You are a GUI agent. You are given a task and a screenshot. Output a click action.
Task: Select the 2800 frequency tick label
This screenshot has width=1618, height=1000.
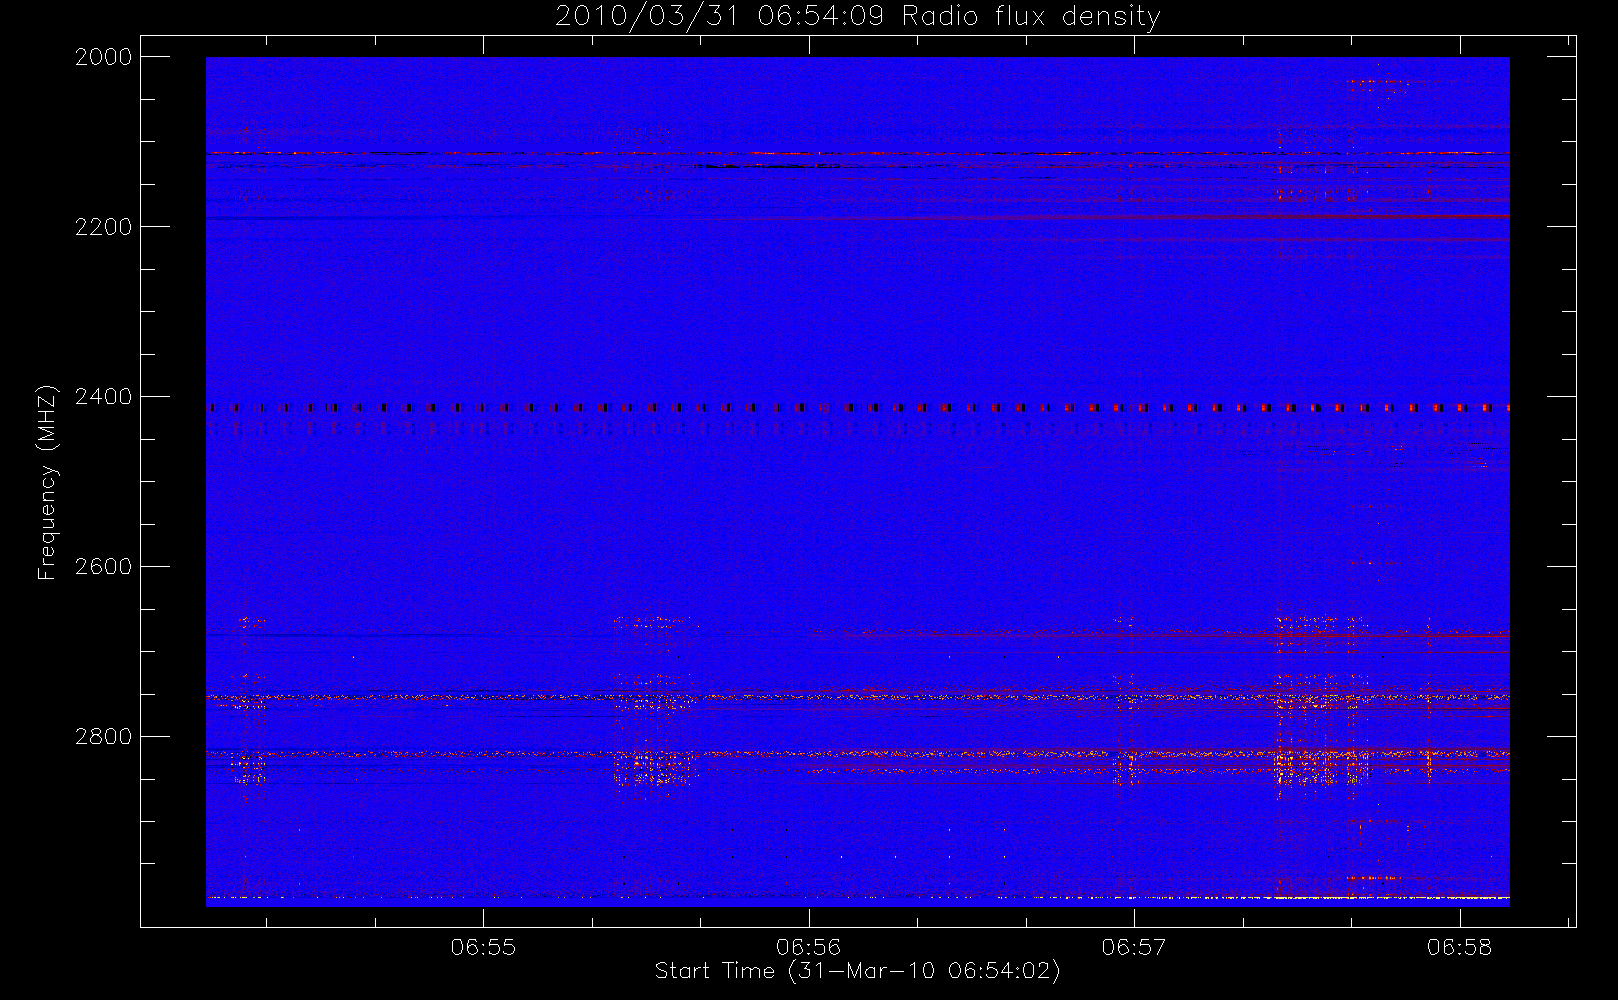pos(104,737)
